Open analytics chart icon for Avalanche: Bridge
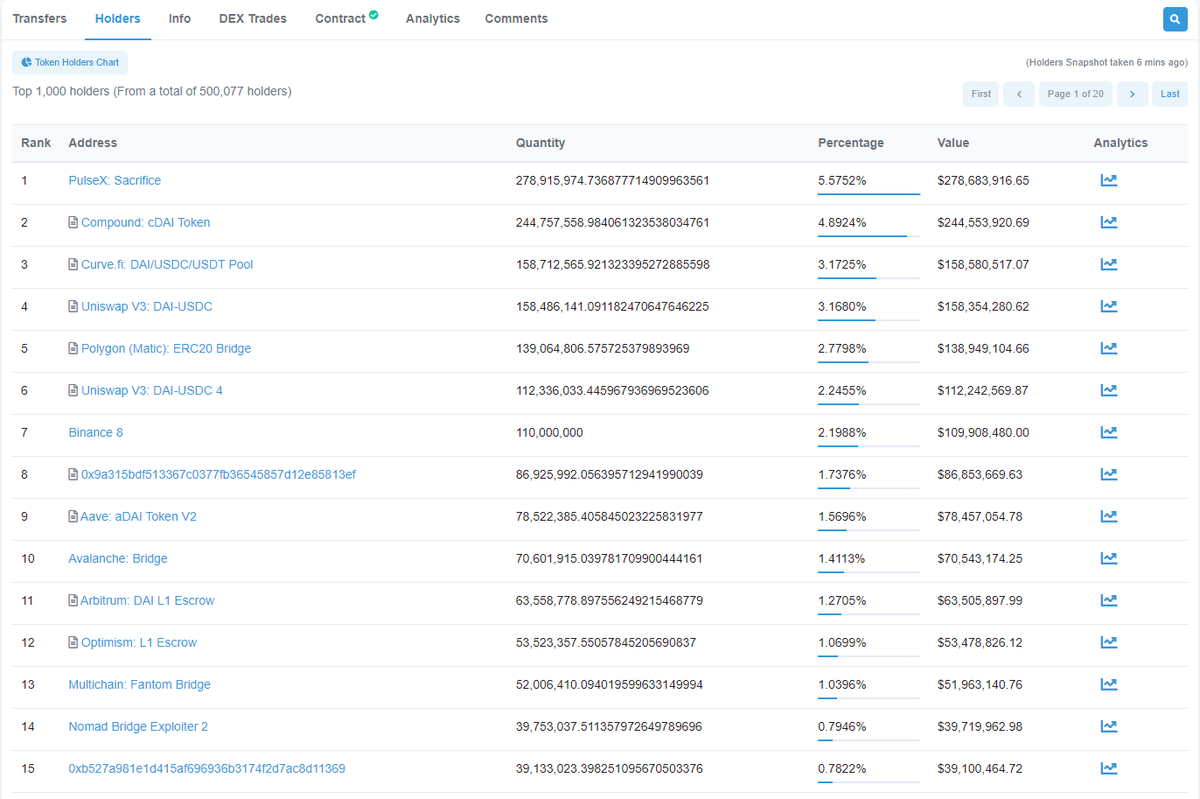Screen dimensions: 1200x799 [x=1108, y=559]
